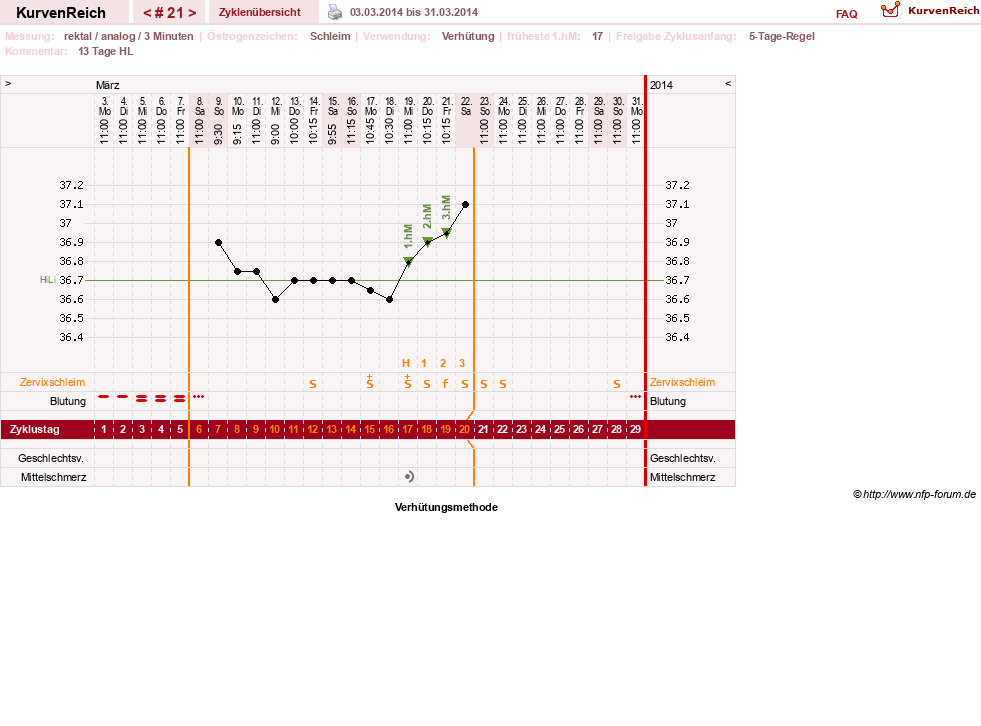Click cervical mucus S on day 28

[x=617, y=384]
